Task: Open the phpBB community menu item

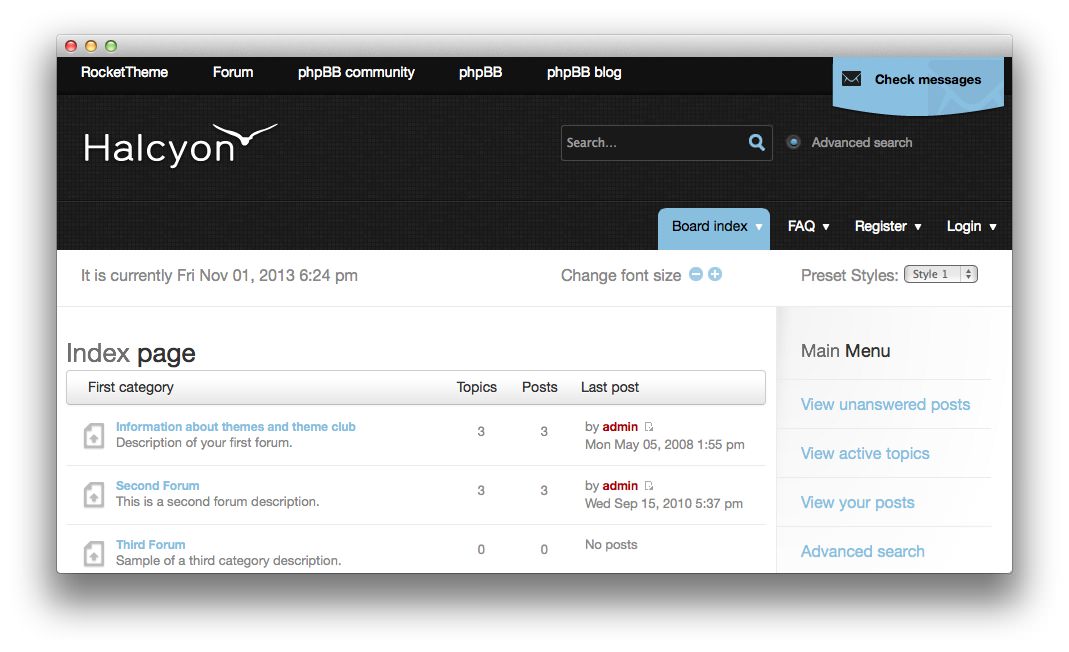Action: tap(356, 72)
